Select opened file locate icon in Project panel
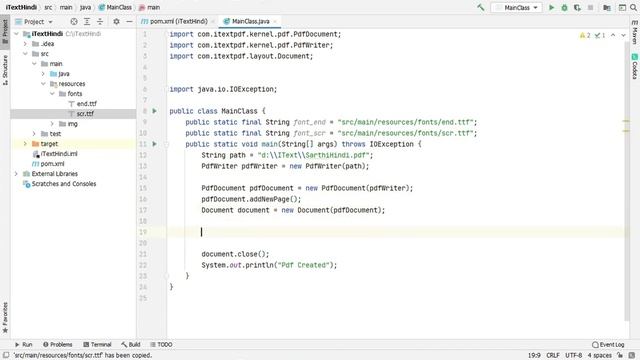The height and width of the screenshot is (360, 640). [74, 21]
